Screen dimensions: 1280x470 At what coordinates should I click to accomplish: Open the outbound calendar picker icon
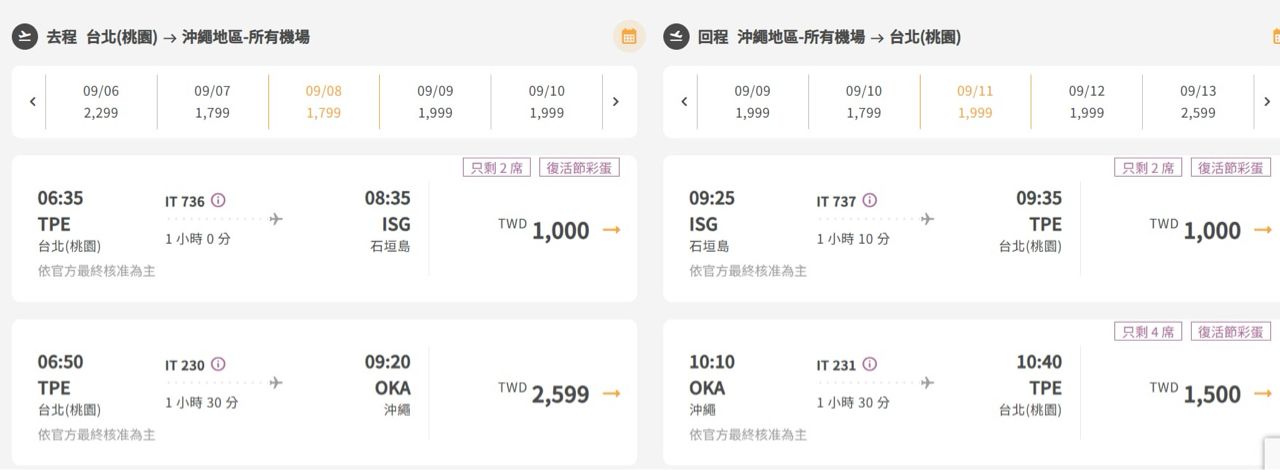pos(629,37)
